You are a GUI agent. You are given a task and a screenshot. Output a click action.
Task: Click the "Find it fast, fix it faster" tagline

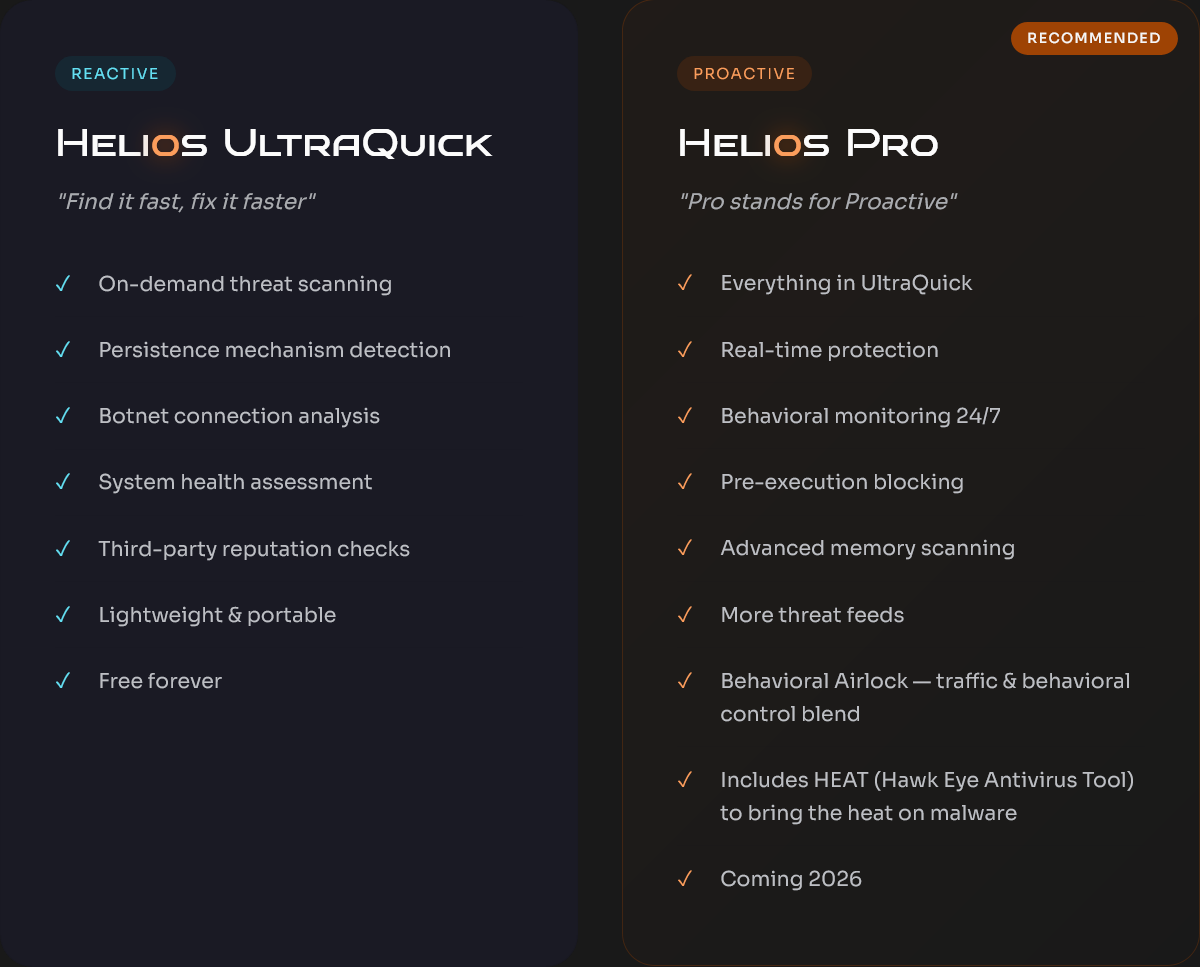coord(186,202)
